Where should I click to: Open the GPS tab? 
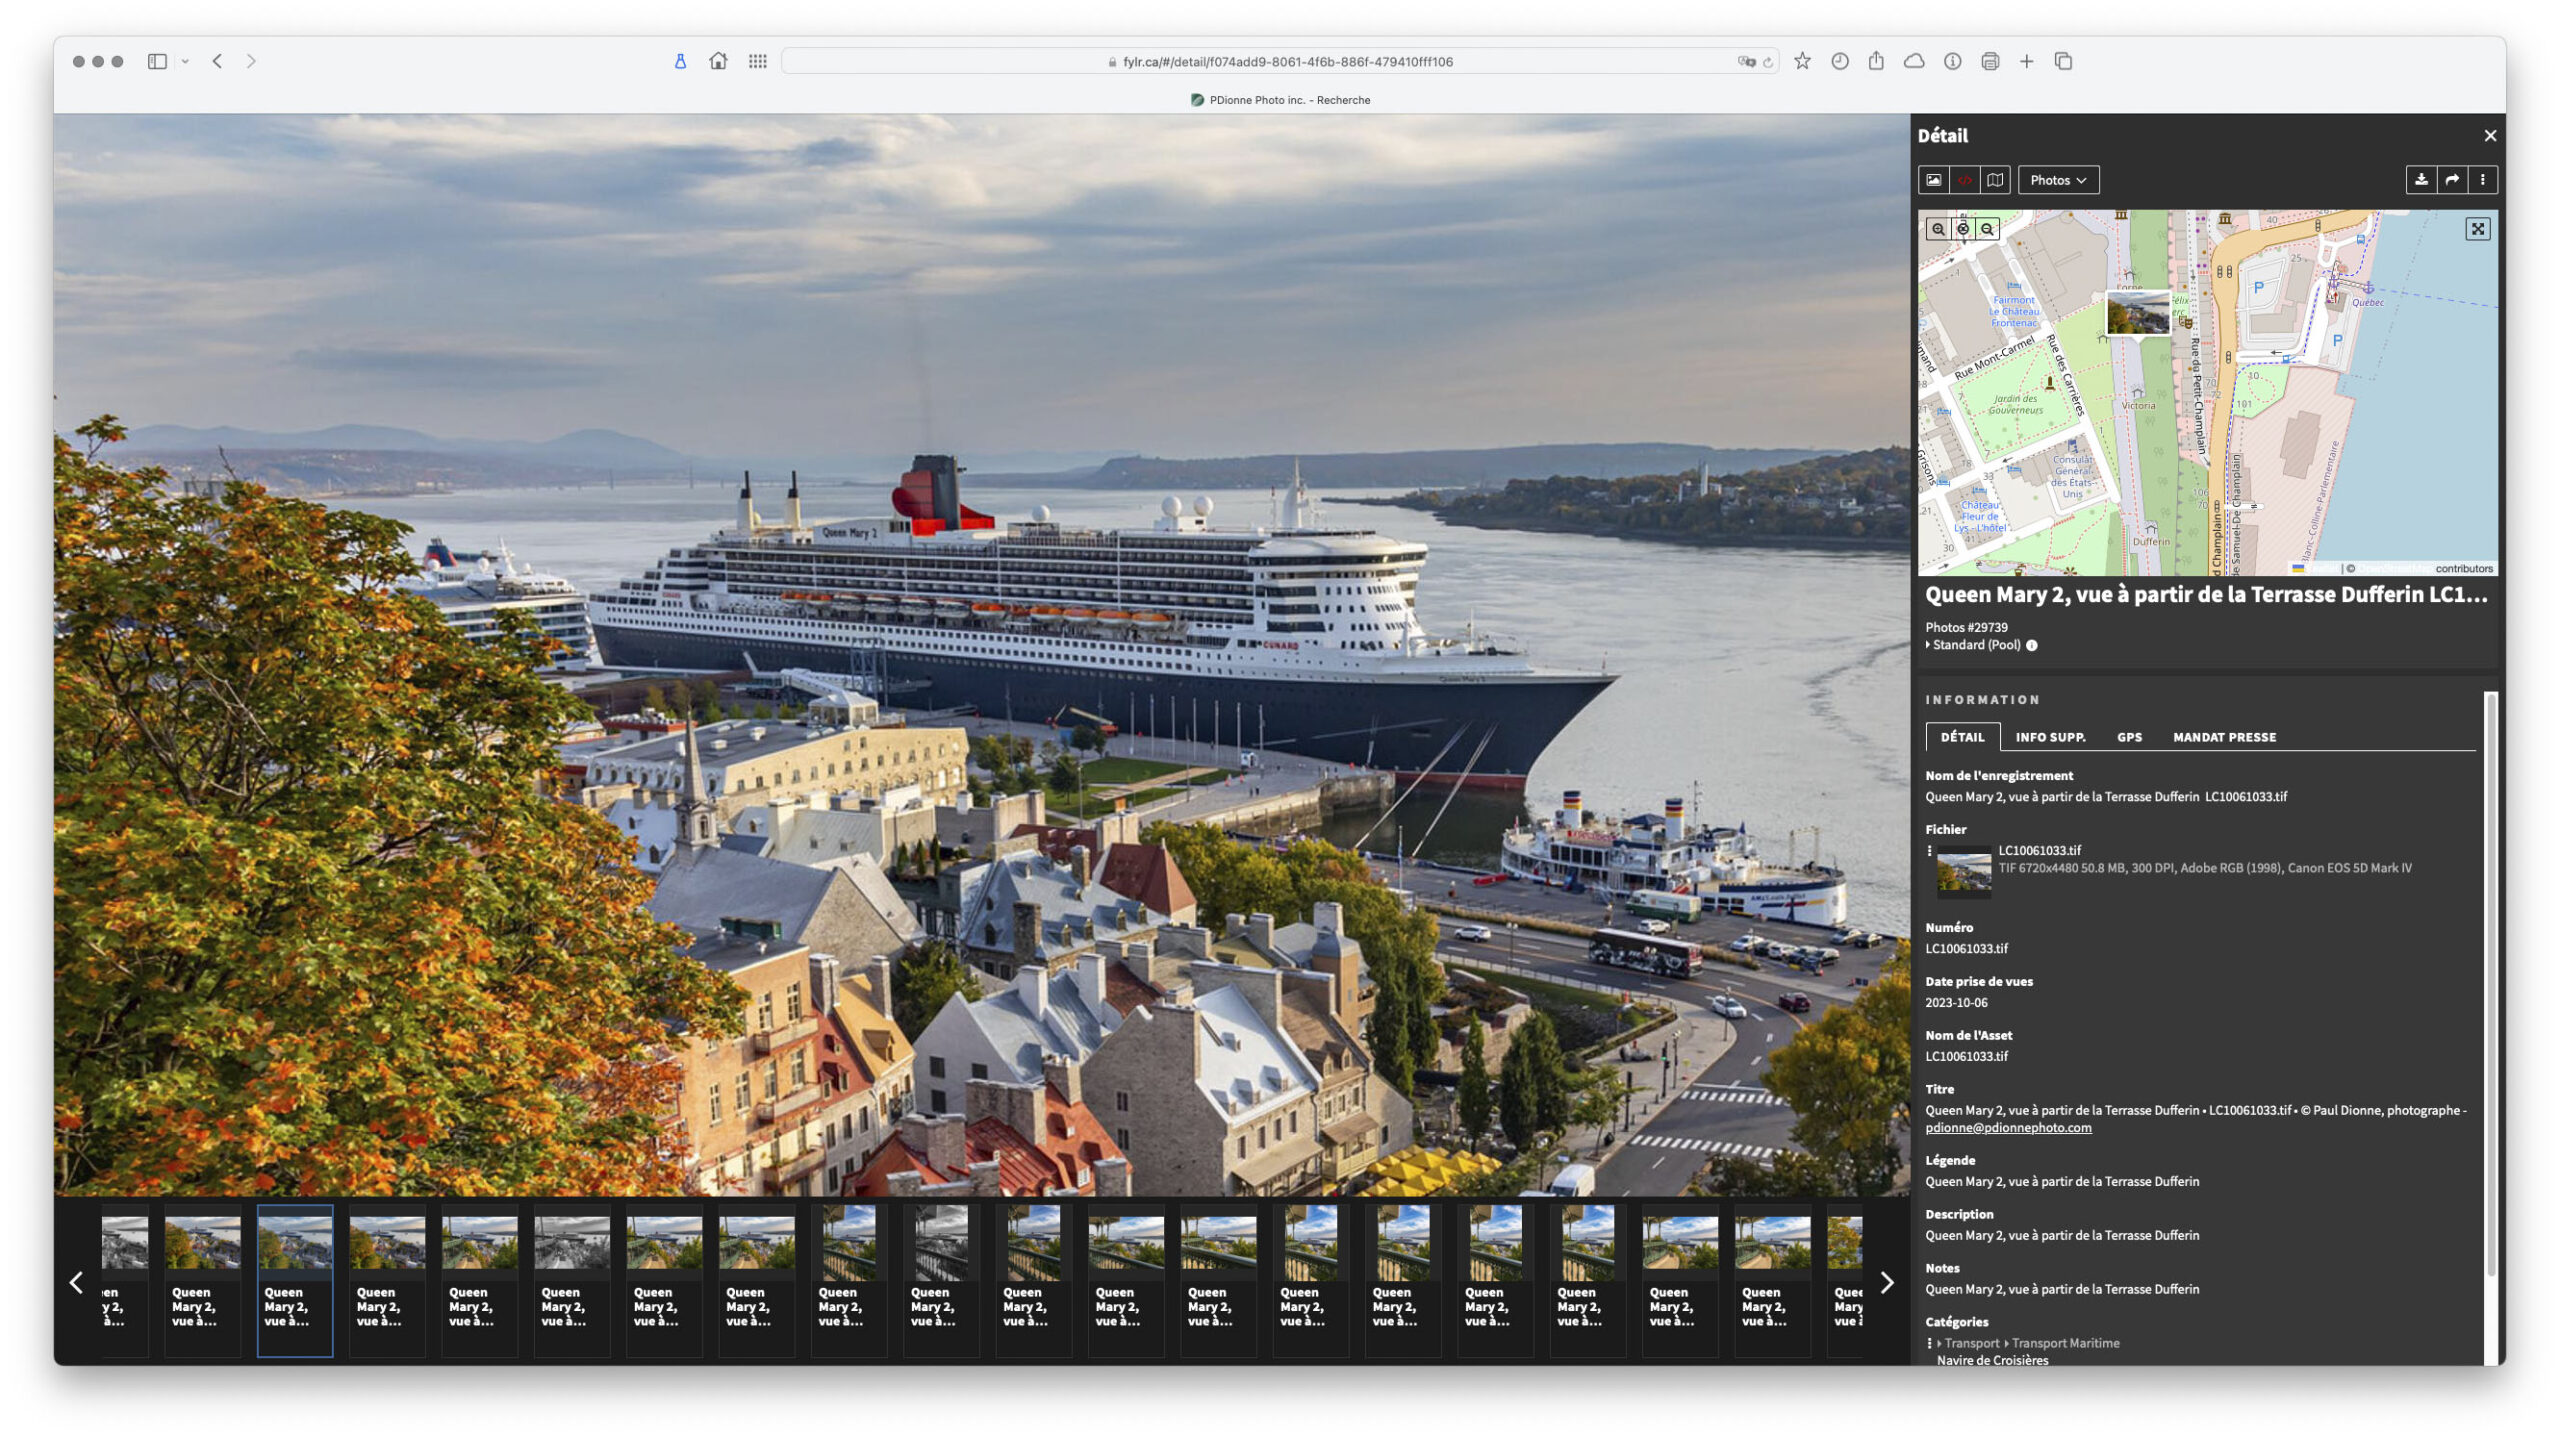click(2129, 737)
